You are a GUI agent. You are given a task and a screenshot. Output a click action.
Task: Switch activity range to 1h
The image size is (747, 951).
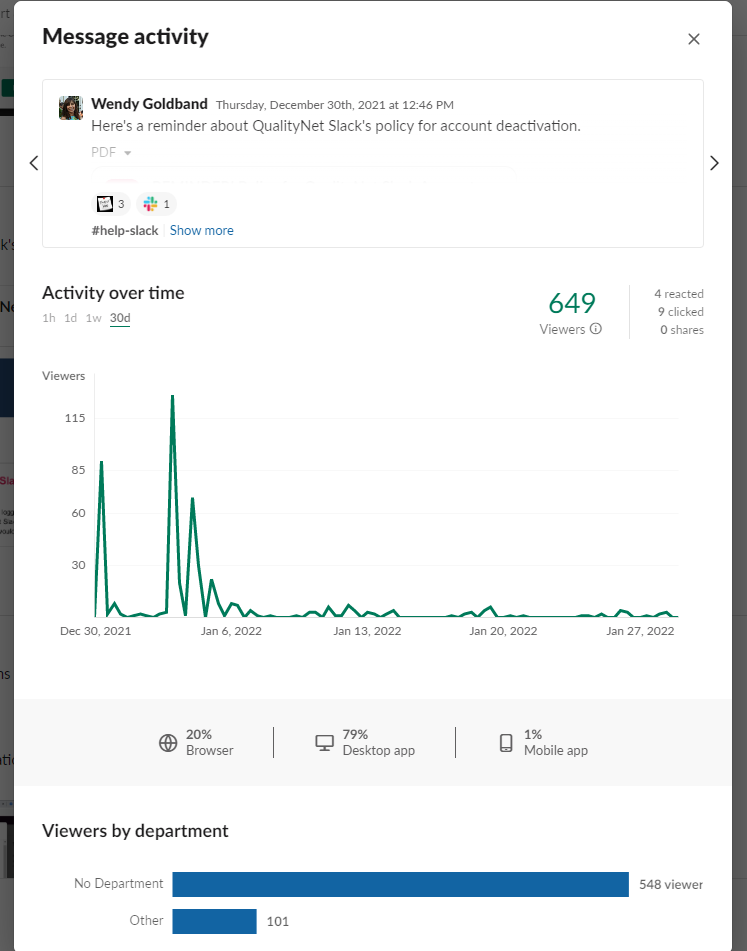pyautogui.click(x=49, y=318)
